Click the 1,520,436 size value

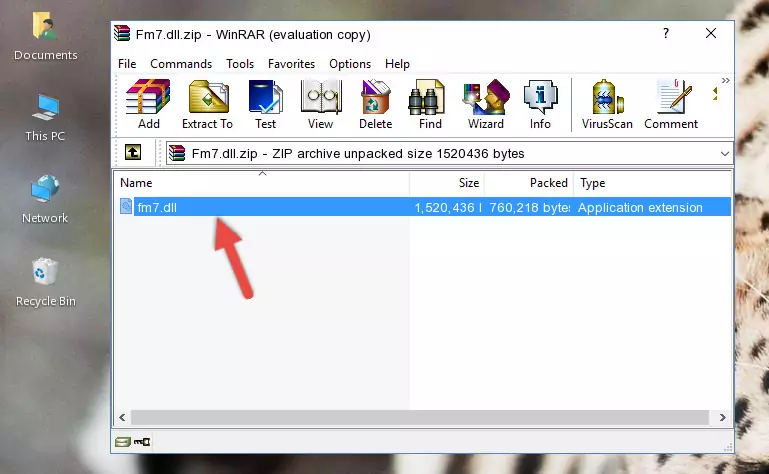tap(445, 208)
